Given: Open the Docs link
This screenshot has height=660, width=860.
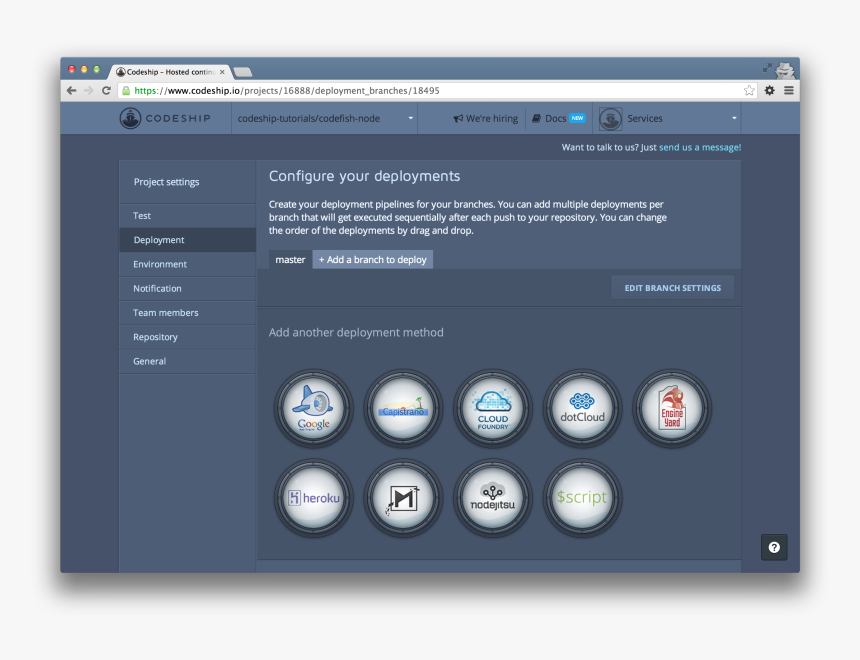Looking at the screenshot, I should pyautogui.click(x=558, y=119).
